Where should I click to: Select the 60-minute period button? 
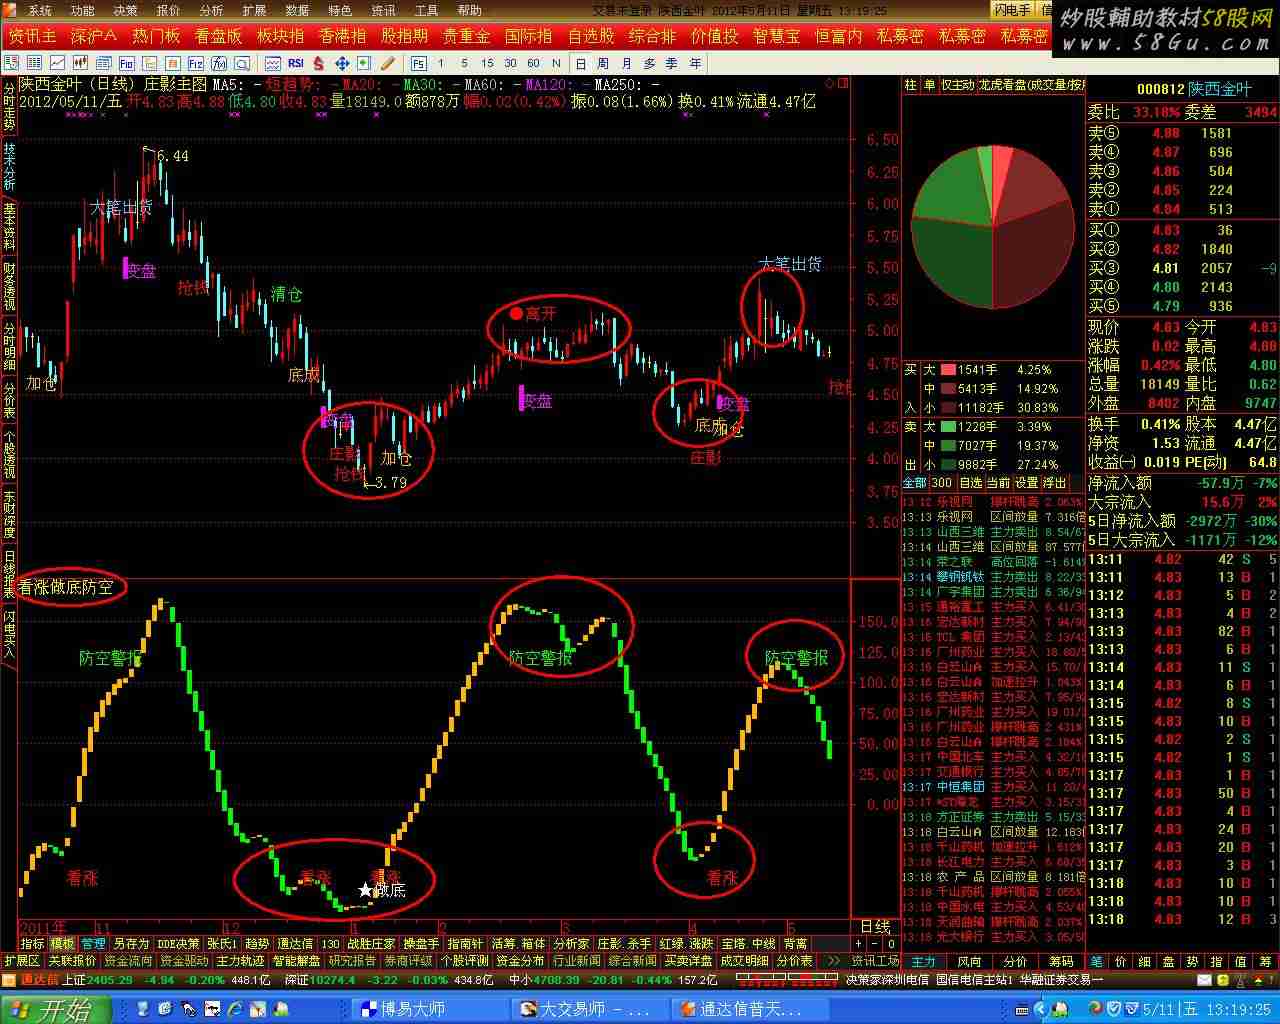[x=532, y=63]
